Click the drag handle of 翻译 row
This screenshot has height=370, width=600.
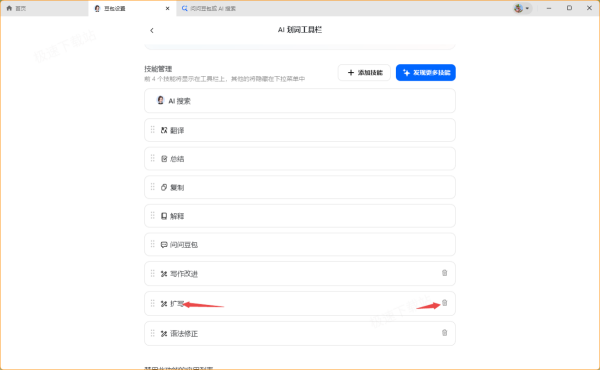tap(153, 130)
